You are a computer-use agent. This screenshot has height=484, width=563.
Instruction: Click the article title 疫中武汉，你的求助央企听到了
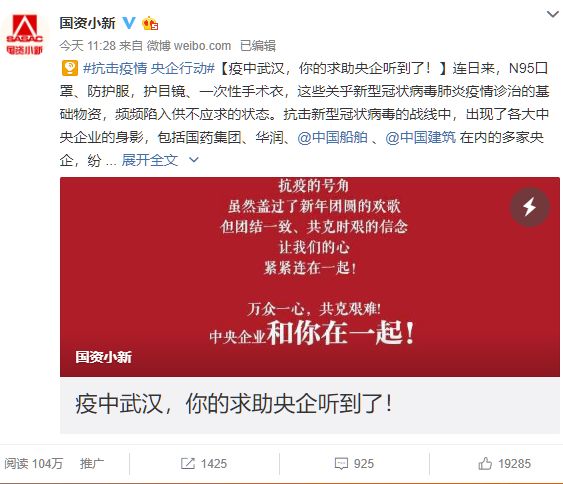coord(233,404)
